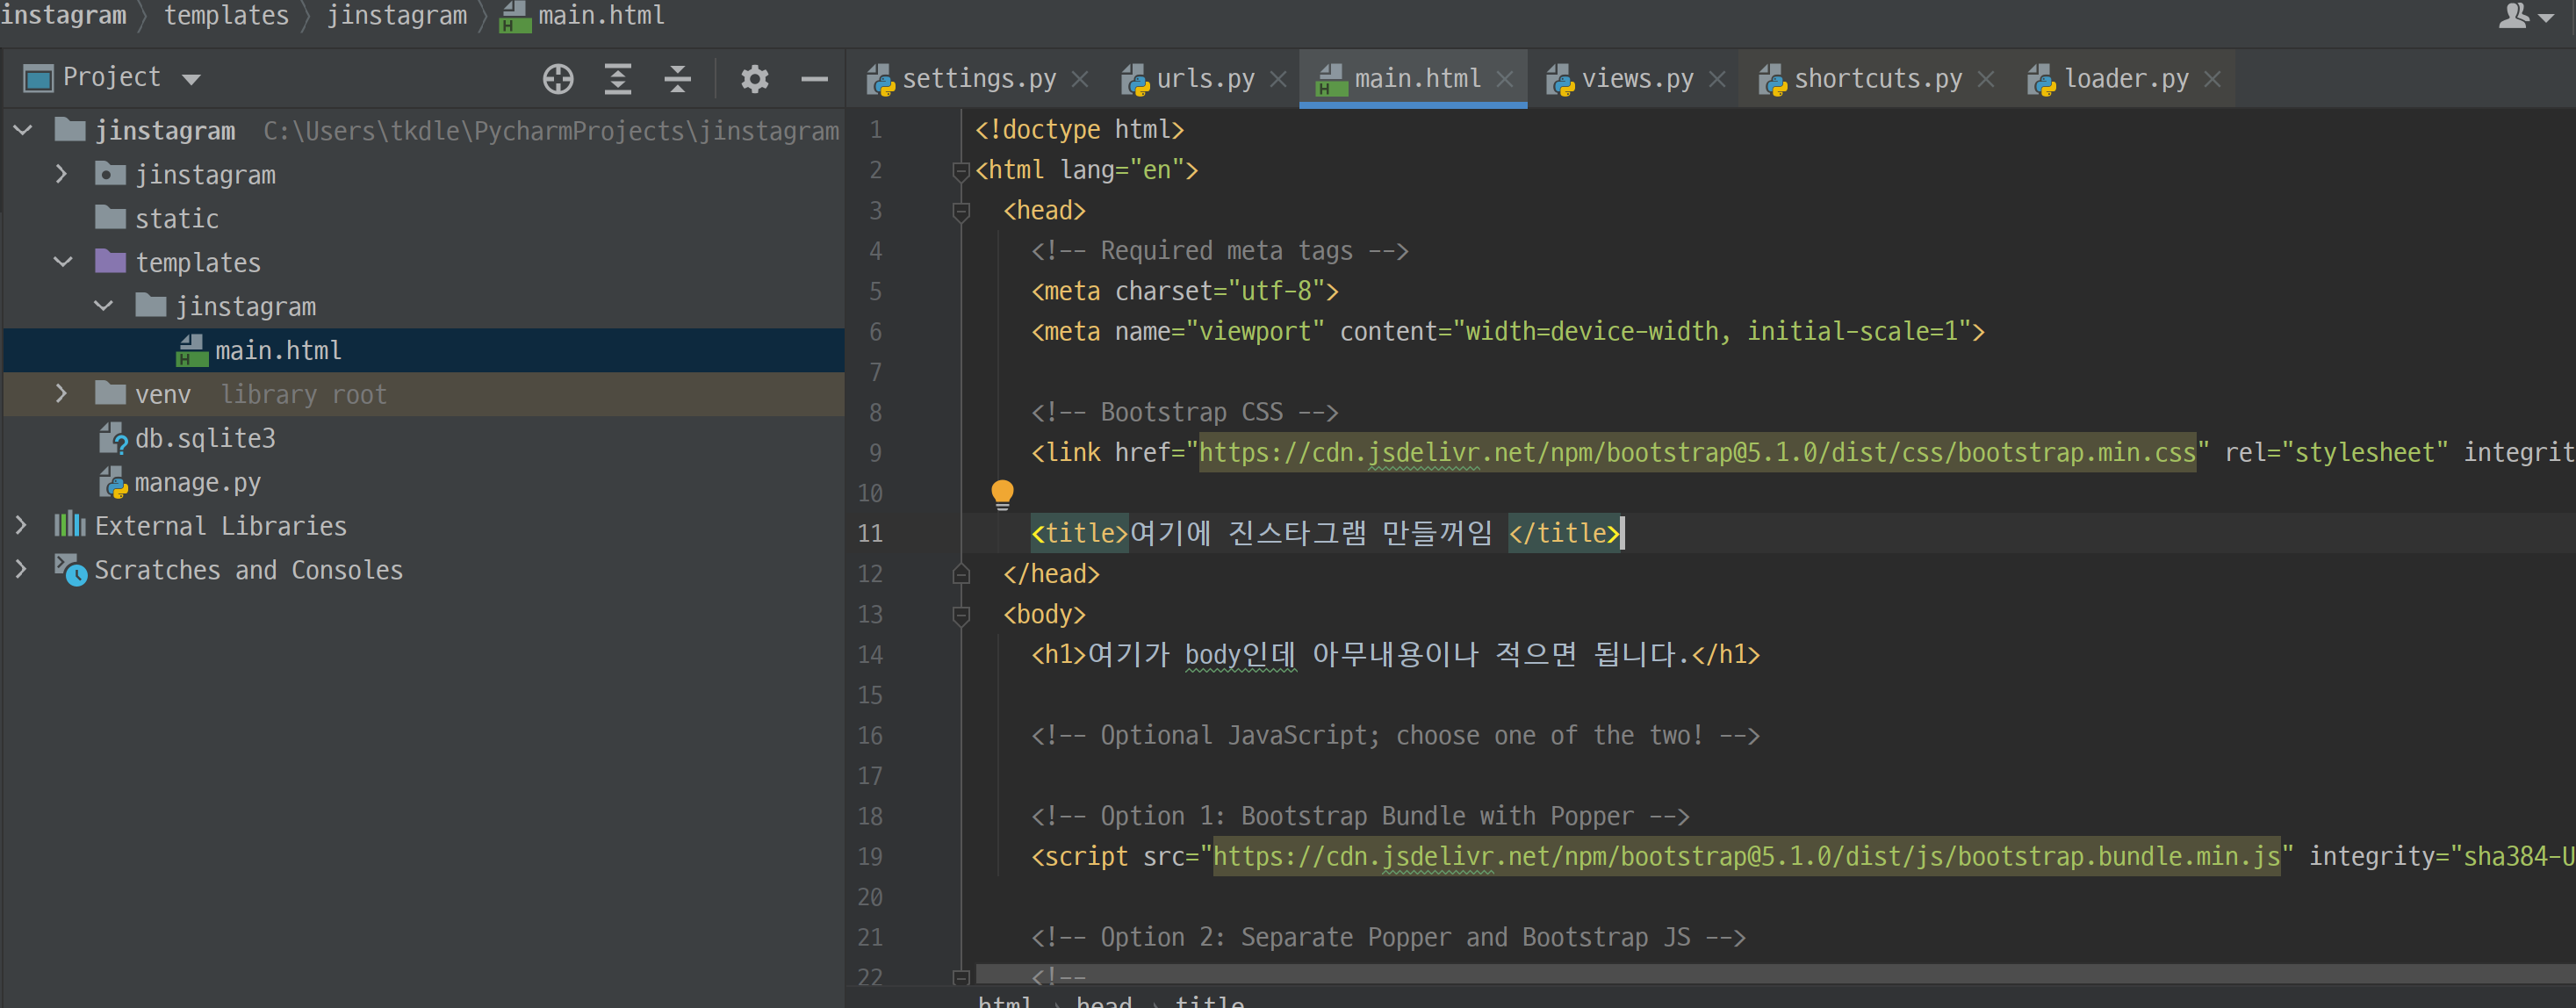Click the static folder icon
Screen dimensions: 2576x1008
pos(110,218)
